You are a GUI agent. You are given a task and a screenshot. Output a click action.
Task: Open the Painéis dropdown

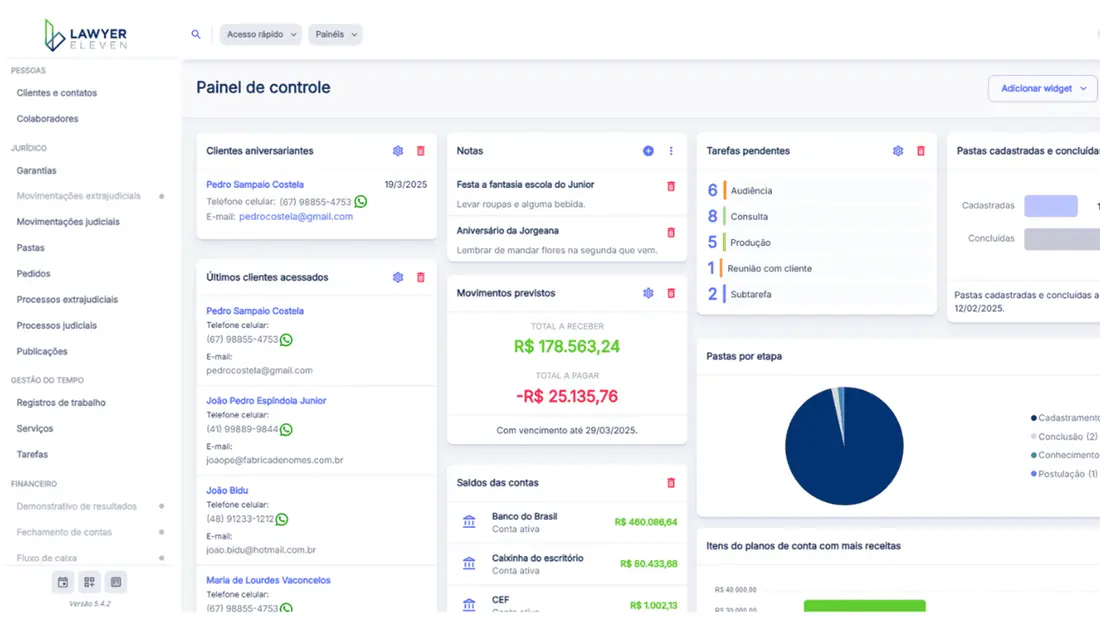(x=335, y=34)
